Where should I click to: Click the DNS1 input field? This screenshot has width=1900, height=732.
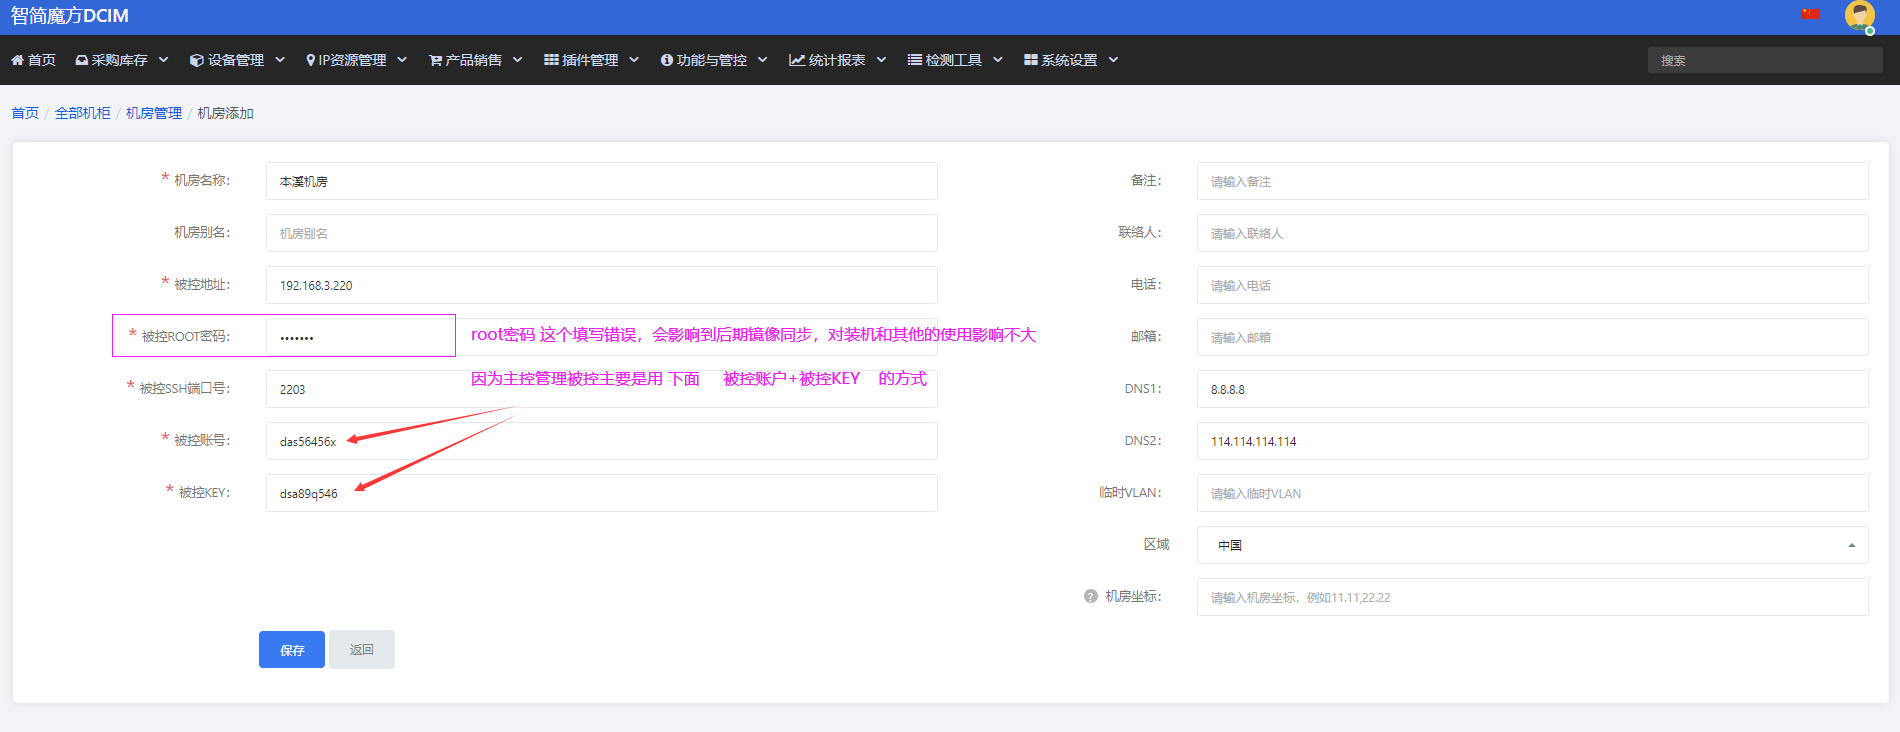1532,389
